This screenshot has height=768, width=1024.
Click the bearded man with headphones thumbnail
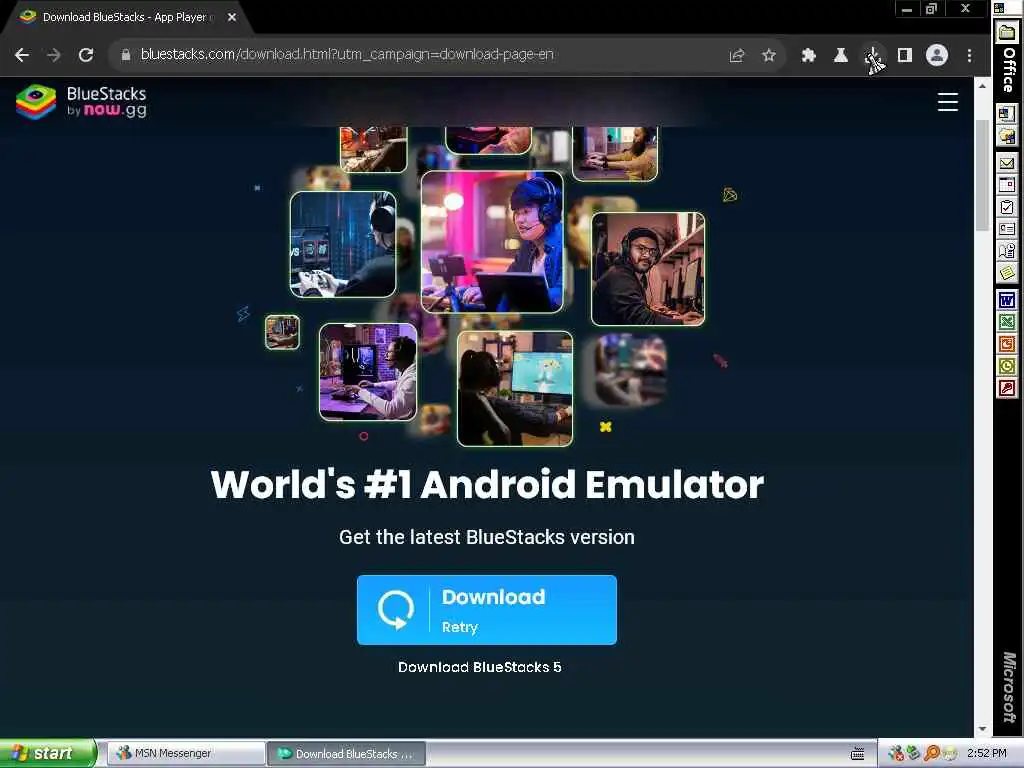tap(648, 268)
